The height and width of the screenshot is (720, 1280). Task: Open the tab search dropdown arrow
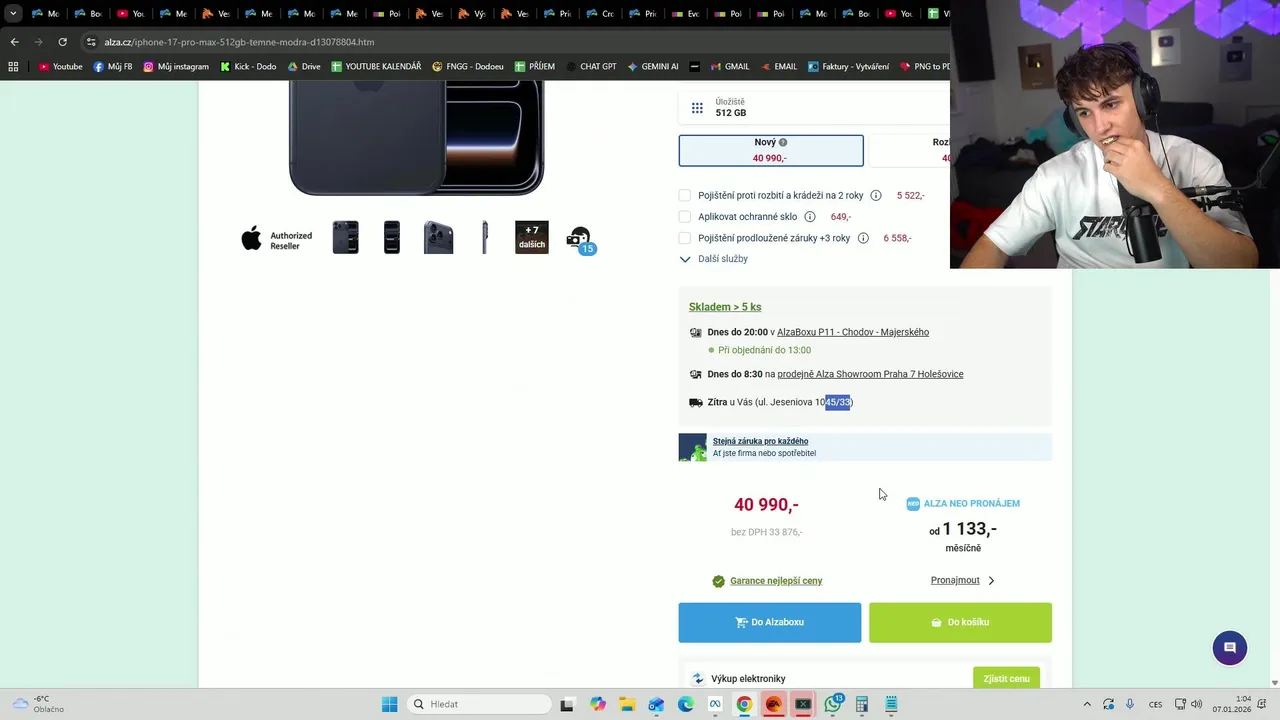13,14
